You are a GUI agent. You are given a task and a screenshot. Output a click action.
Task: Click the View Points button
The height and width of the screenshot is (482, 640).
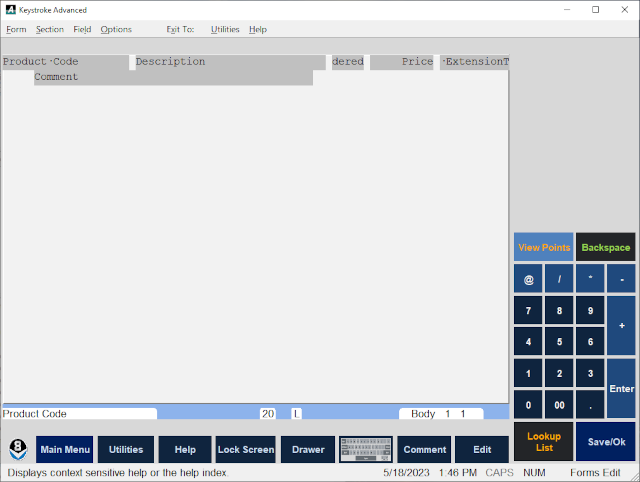544,247
